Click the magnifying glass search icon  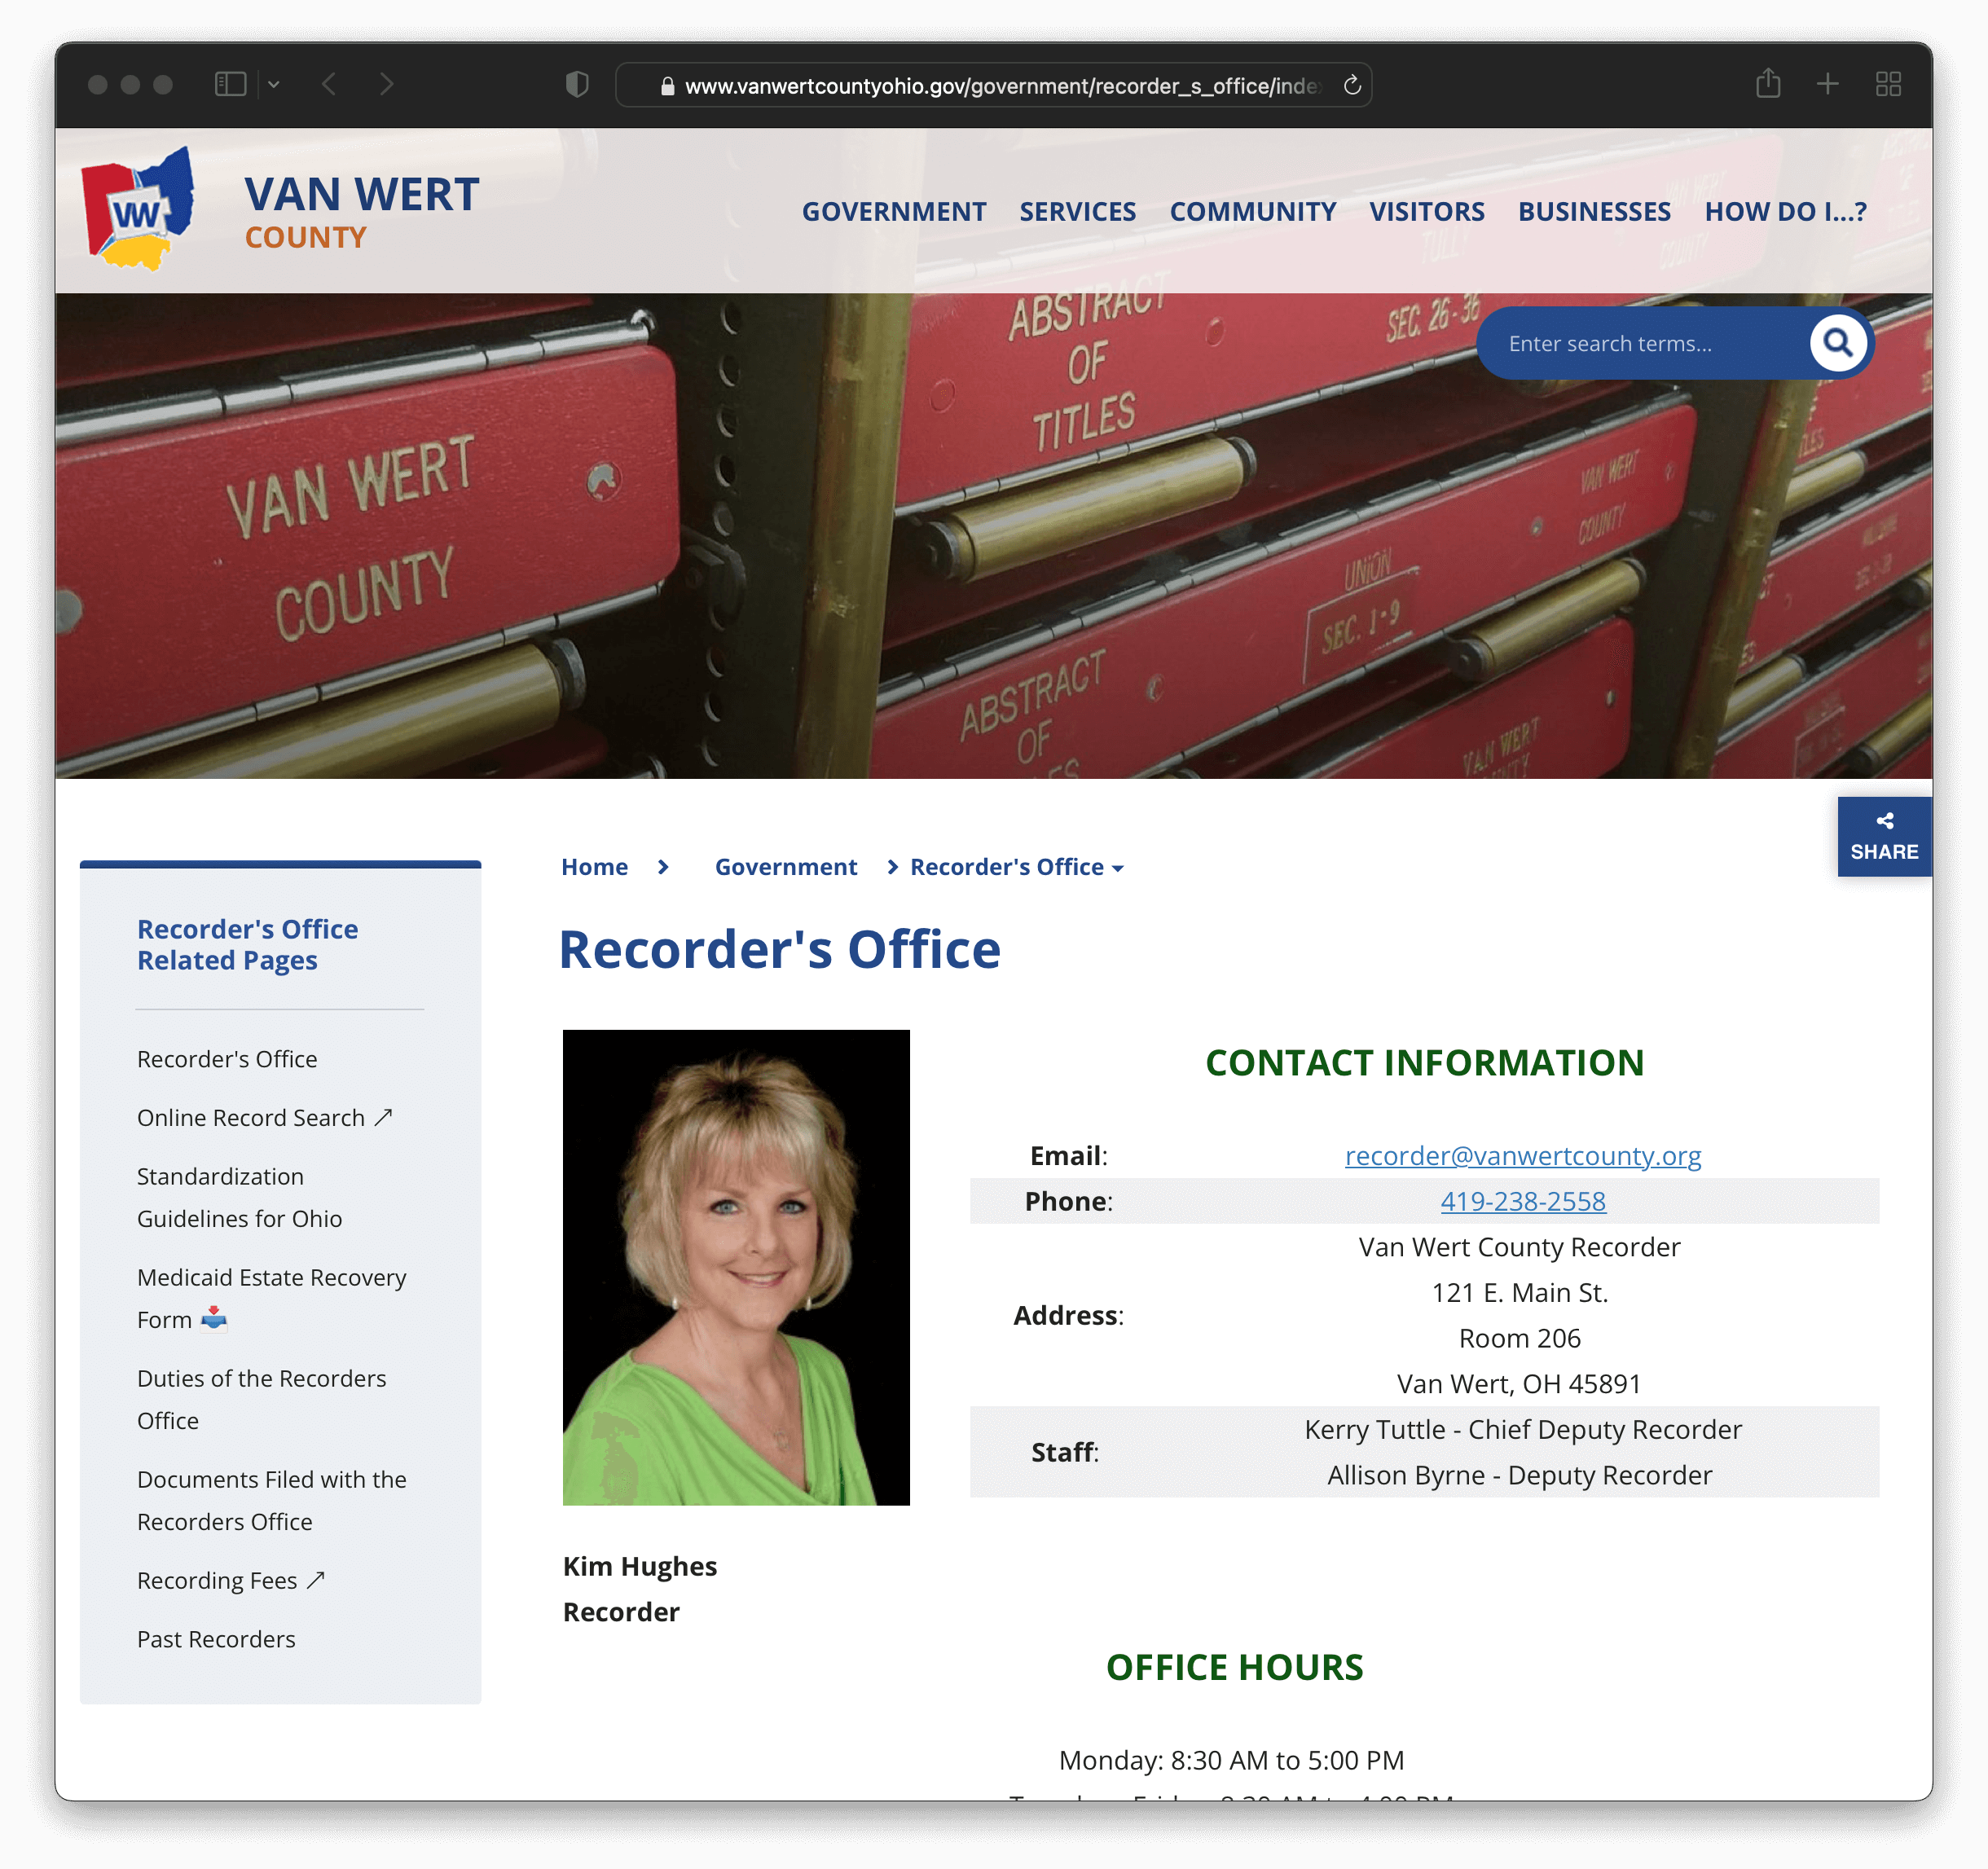coord(1837,343)
